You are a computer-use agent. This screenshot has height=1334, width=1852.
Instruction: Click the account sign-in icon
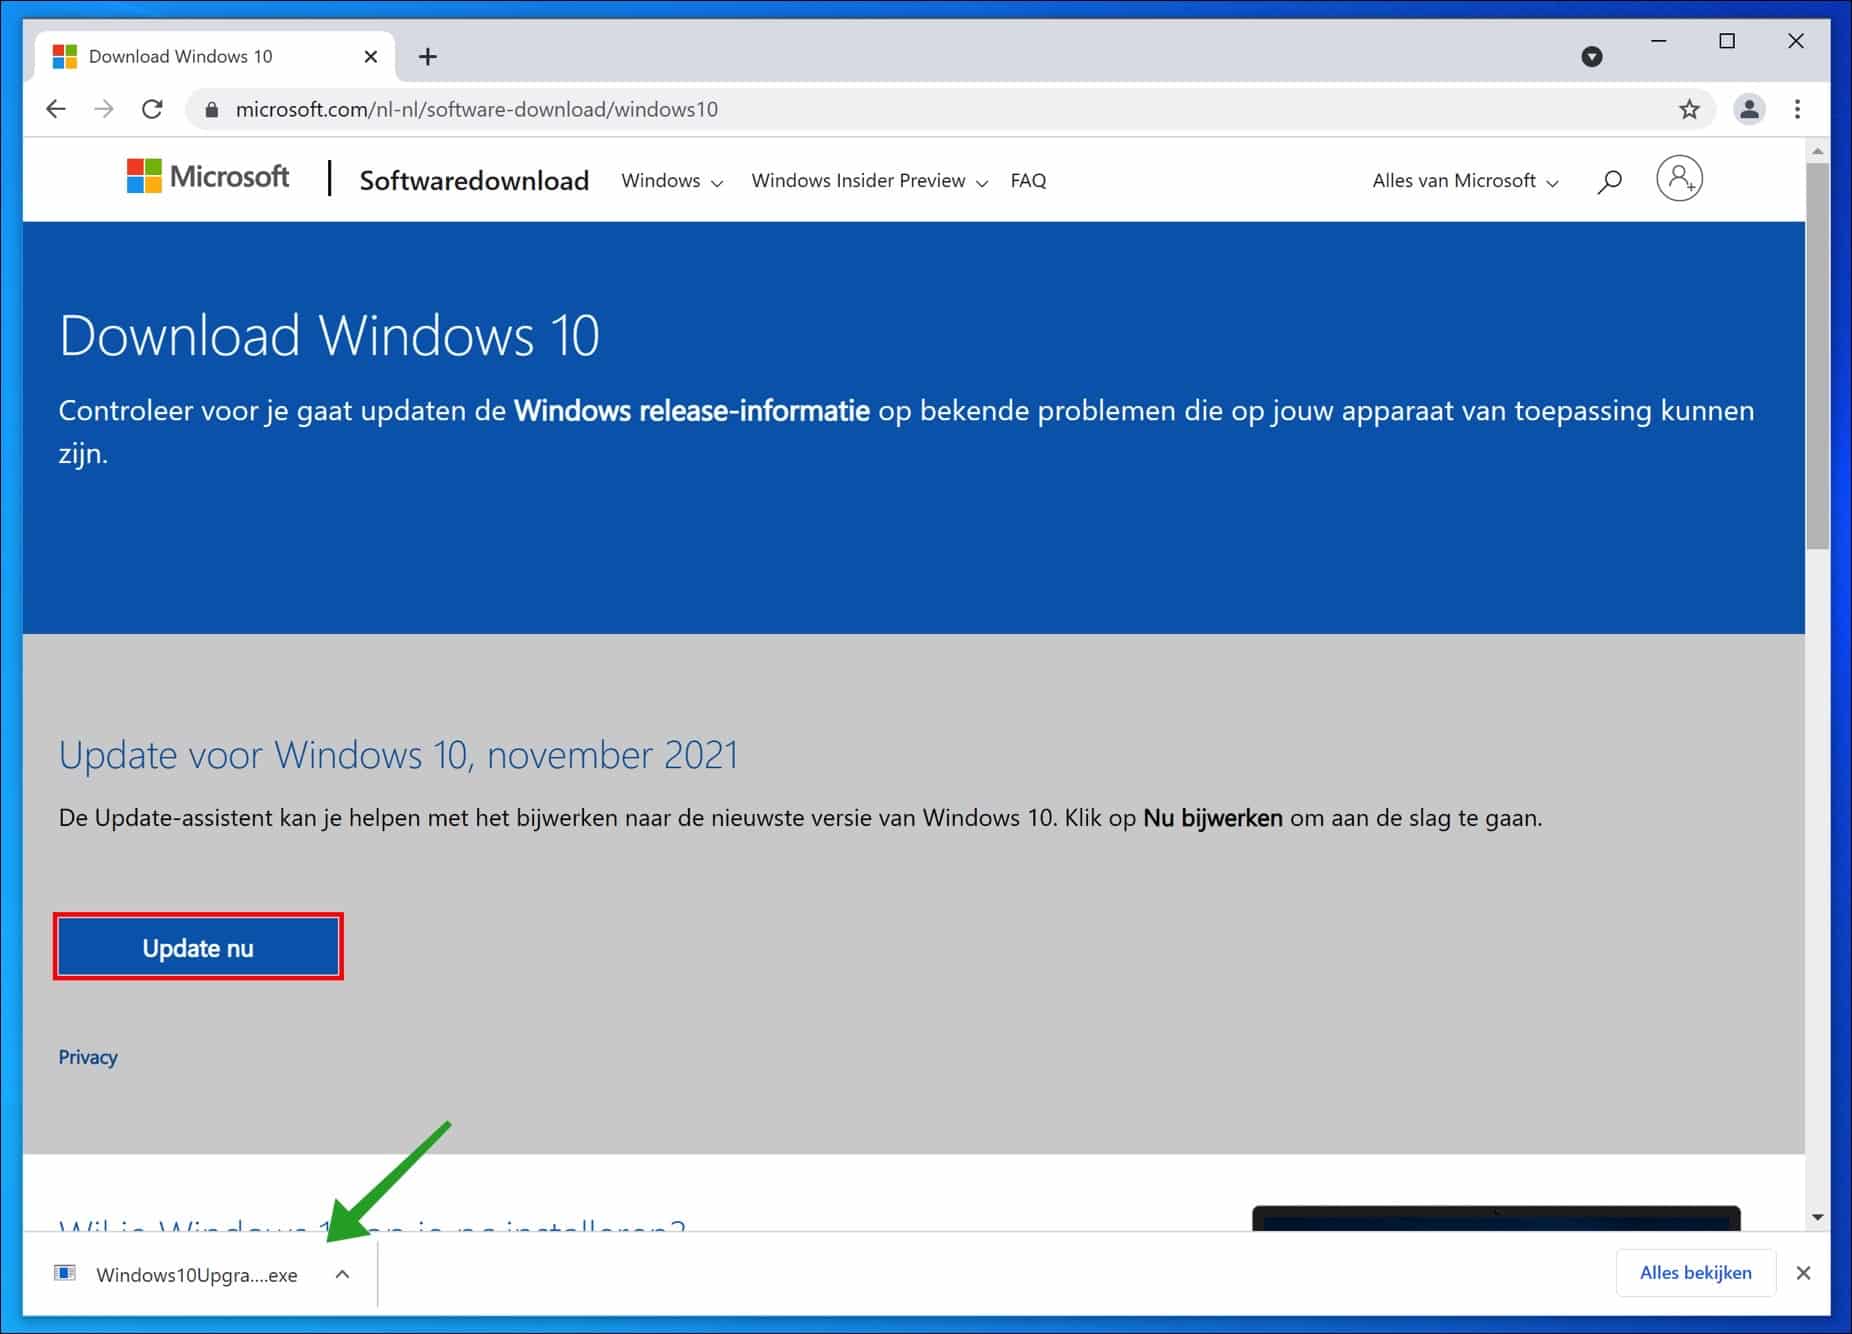tap(1679, 178)
